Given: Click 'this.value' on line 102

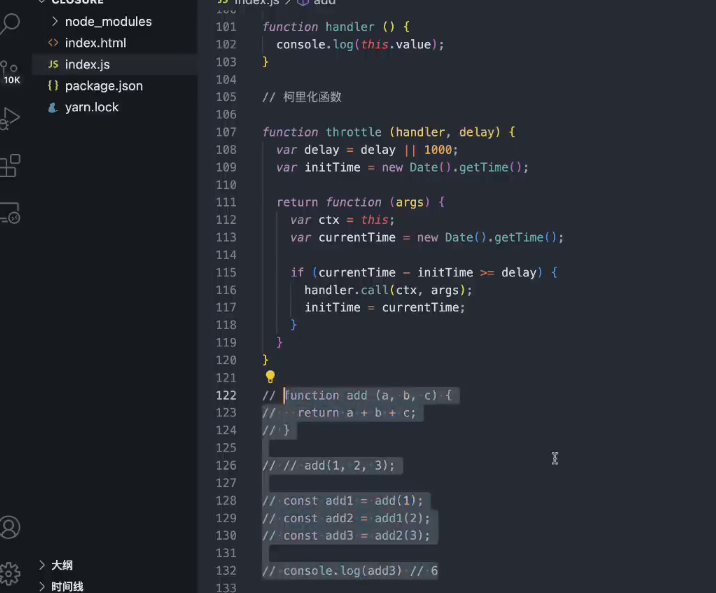Looking at the screenshot, I should point(396,45).
